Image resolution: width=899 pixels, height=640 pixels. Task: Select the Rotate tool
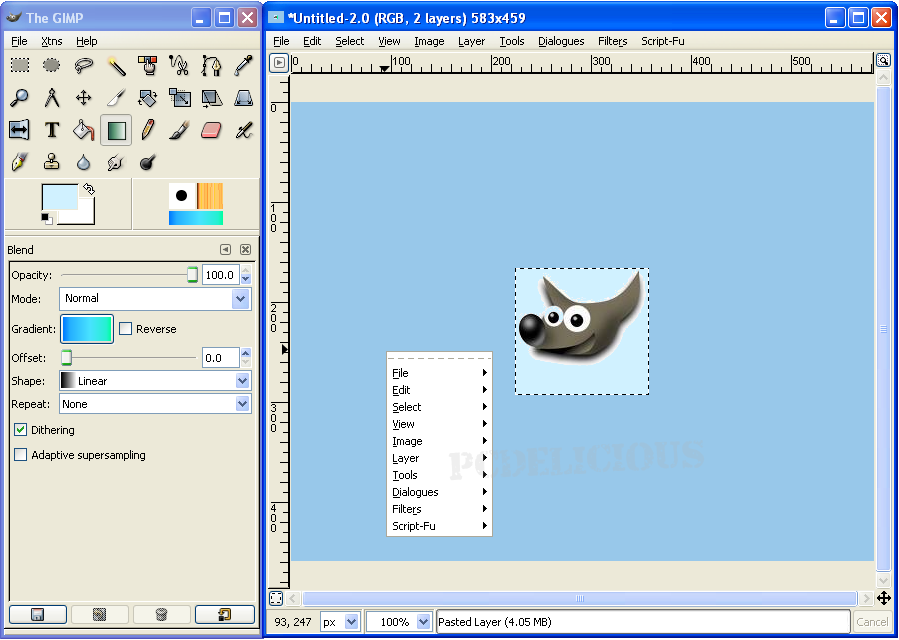148,97
